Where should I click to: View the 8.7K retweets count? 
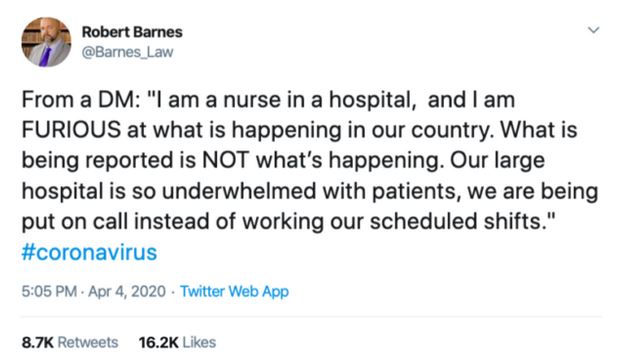(38, 343)
